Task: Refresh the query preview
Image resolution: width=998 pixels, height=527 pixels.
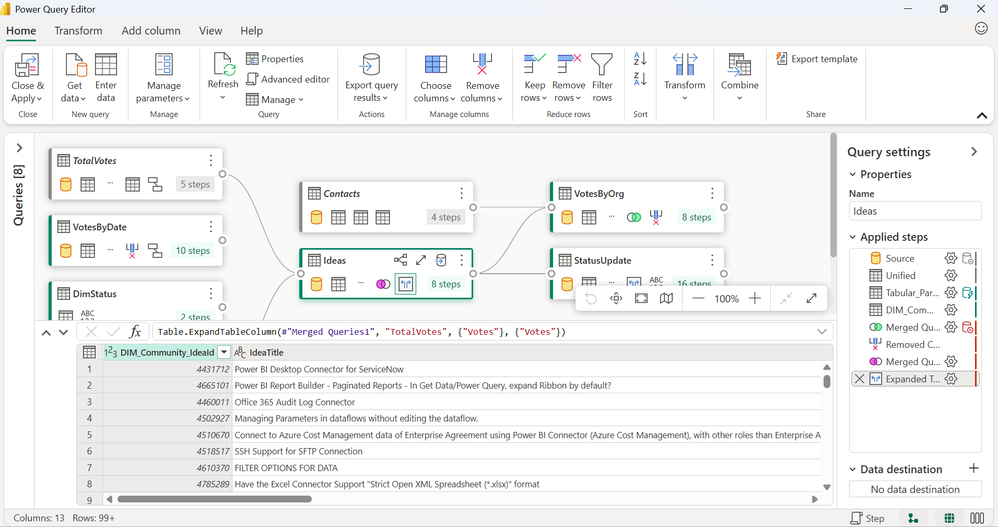Action: click(223, 76)
